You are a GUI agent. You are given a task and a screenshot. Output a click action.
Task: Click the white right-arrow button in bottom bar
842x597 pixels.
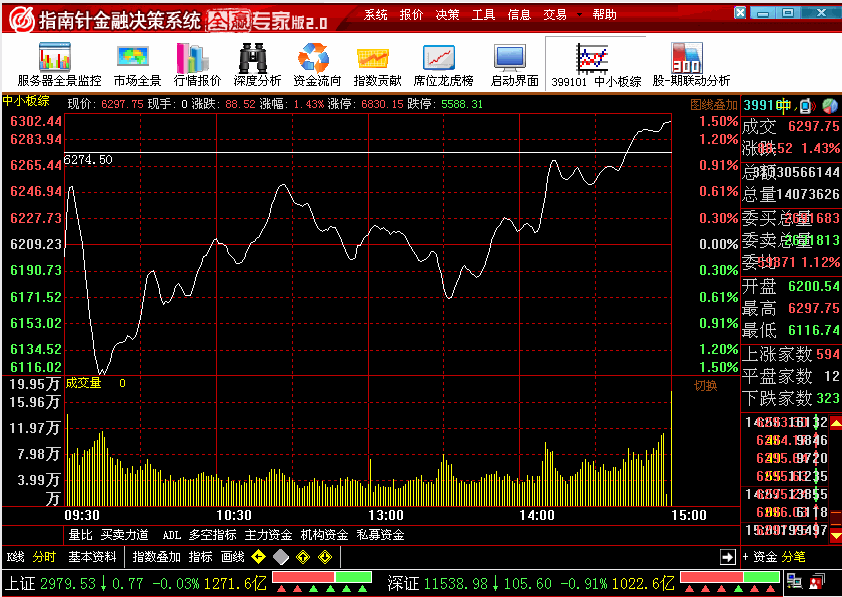(728, 557)
